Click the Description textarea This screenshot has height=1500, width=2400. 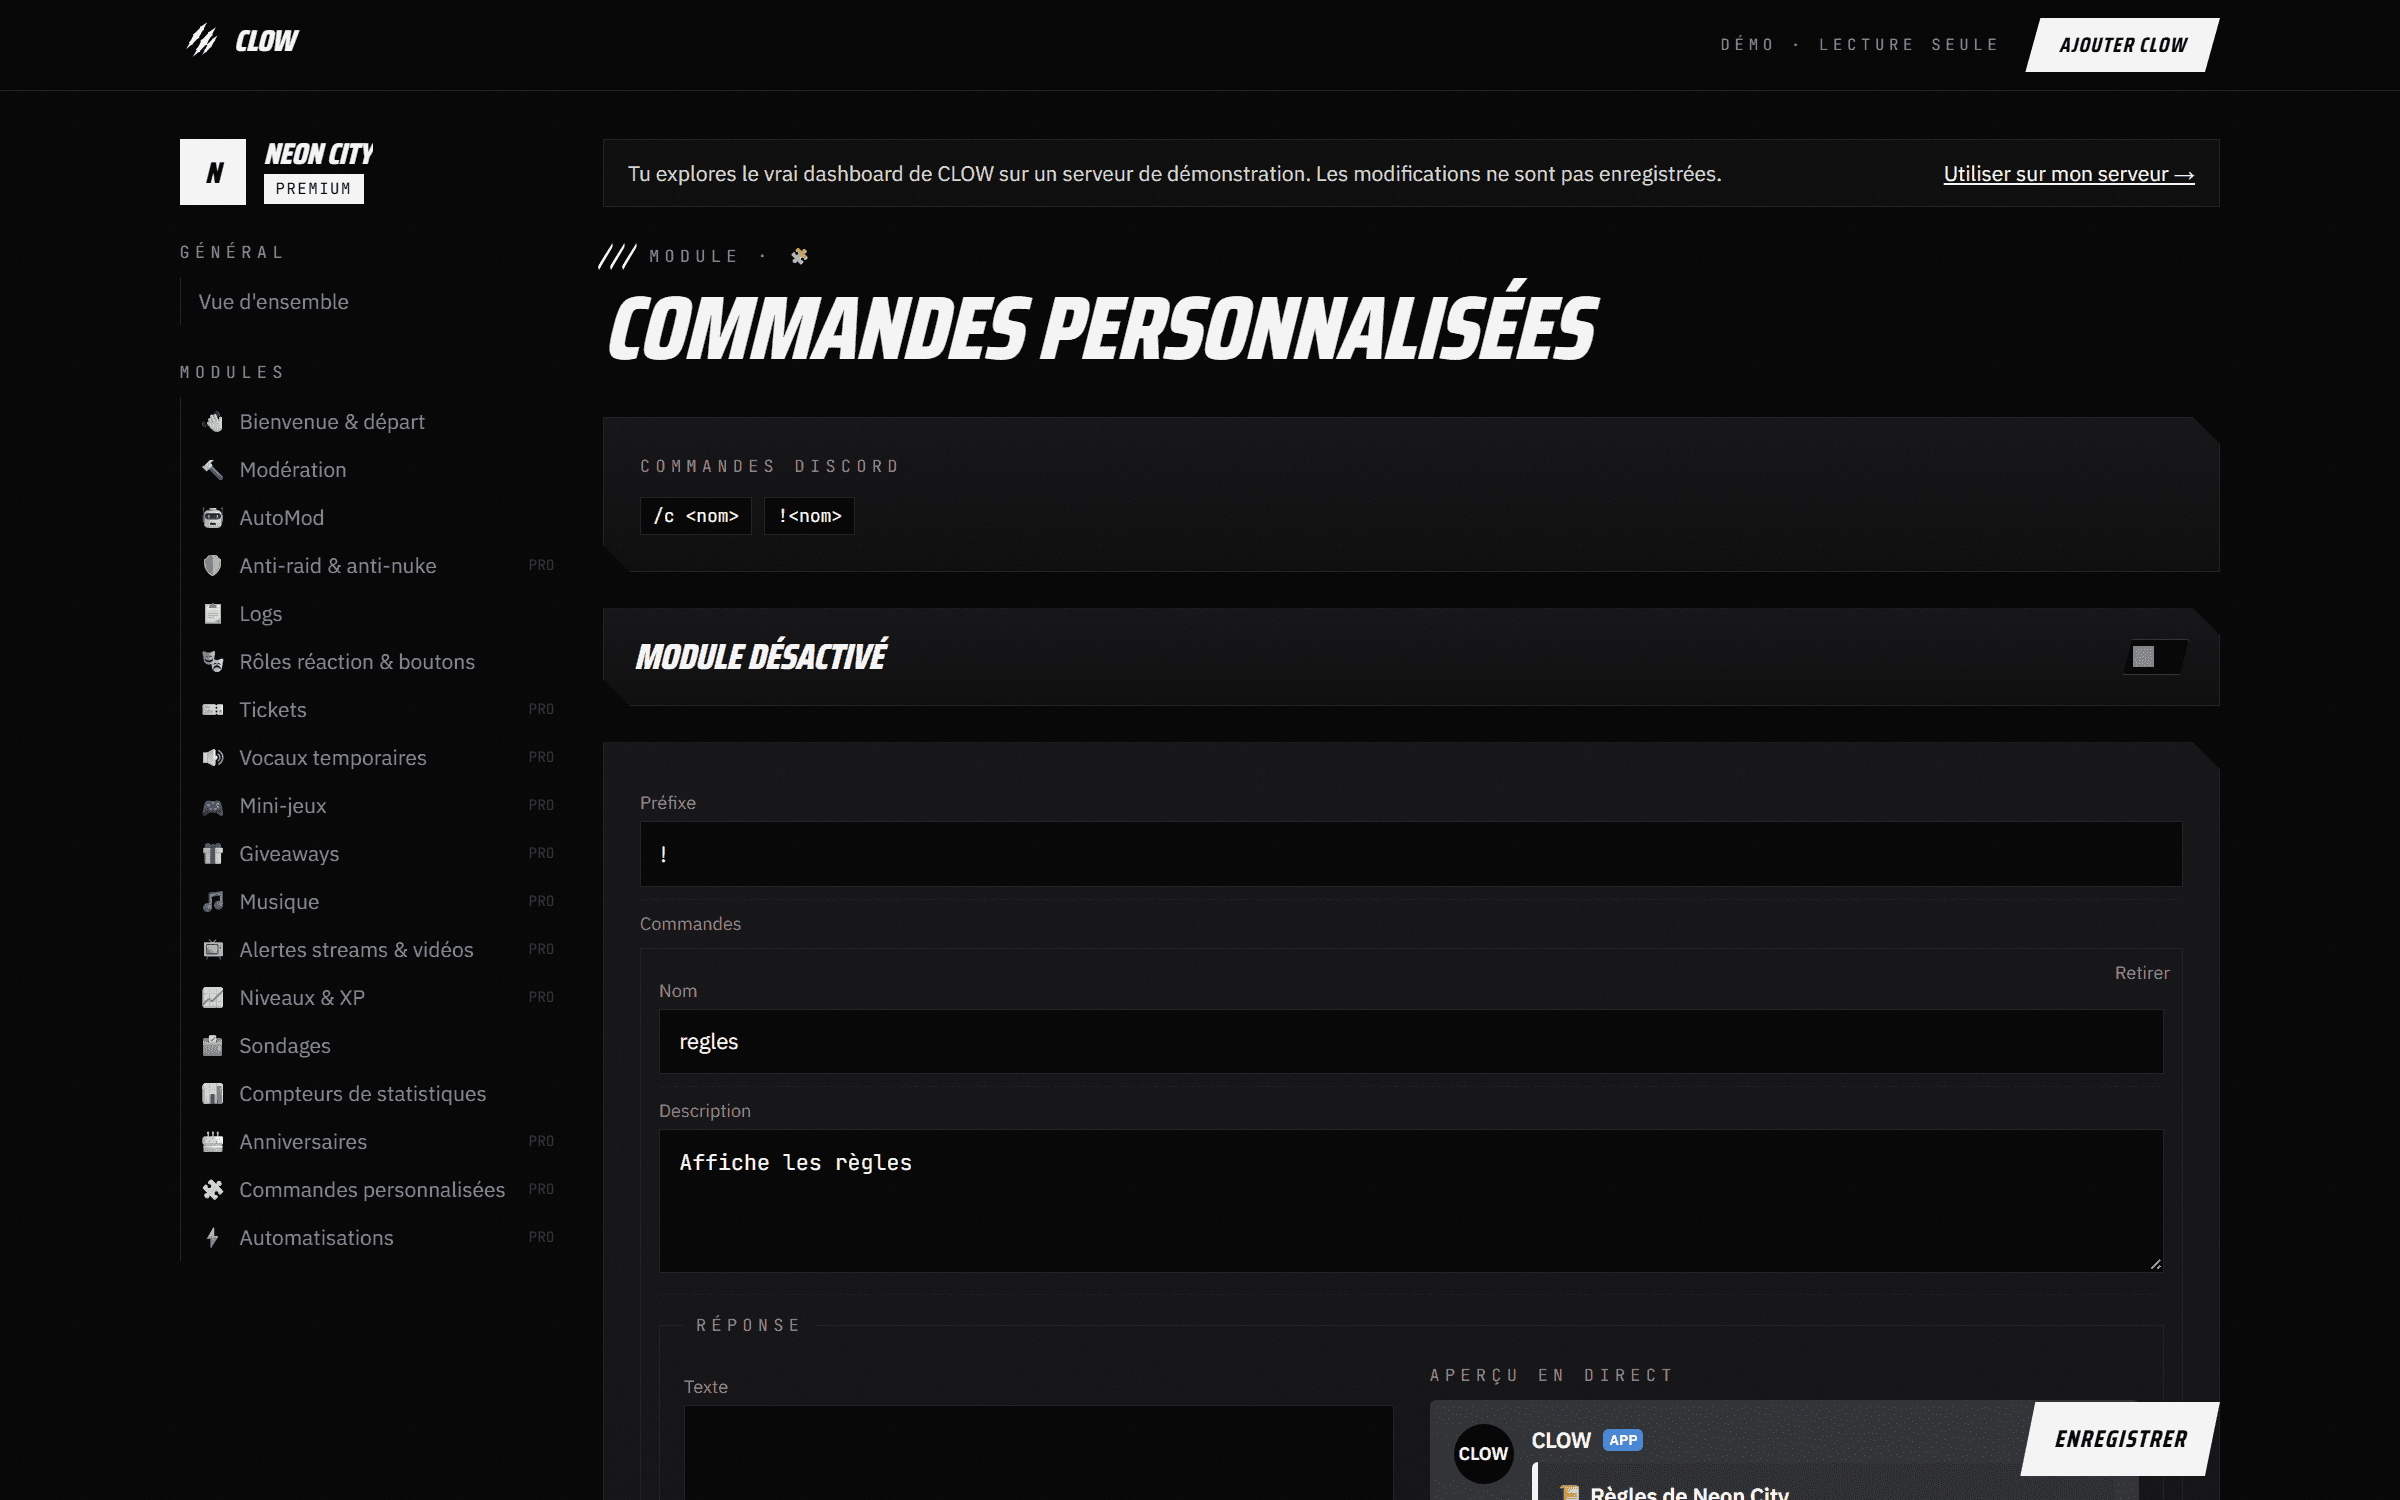pyautogui.click(x=1410, y=1201)
